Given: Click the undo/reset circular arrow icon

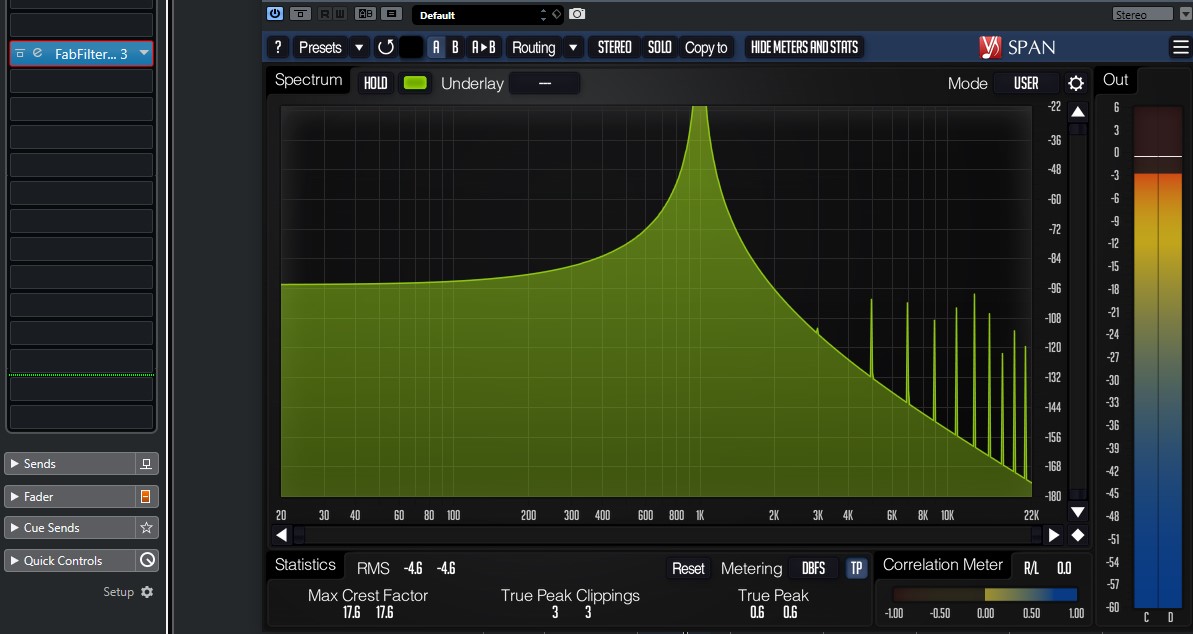Looking at the screenshot, I should tap(386, 47).
